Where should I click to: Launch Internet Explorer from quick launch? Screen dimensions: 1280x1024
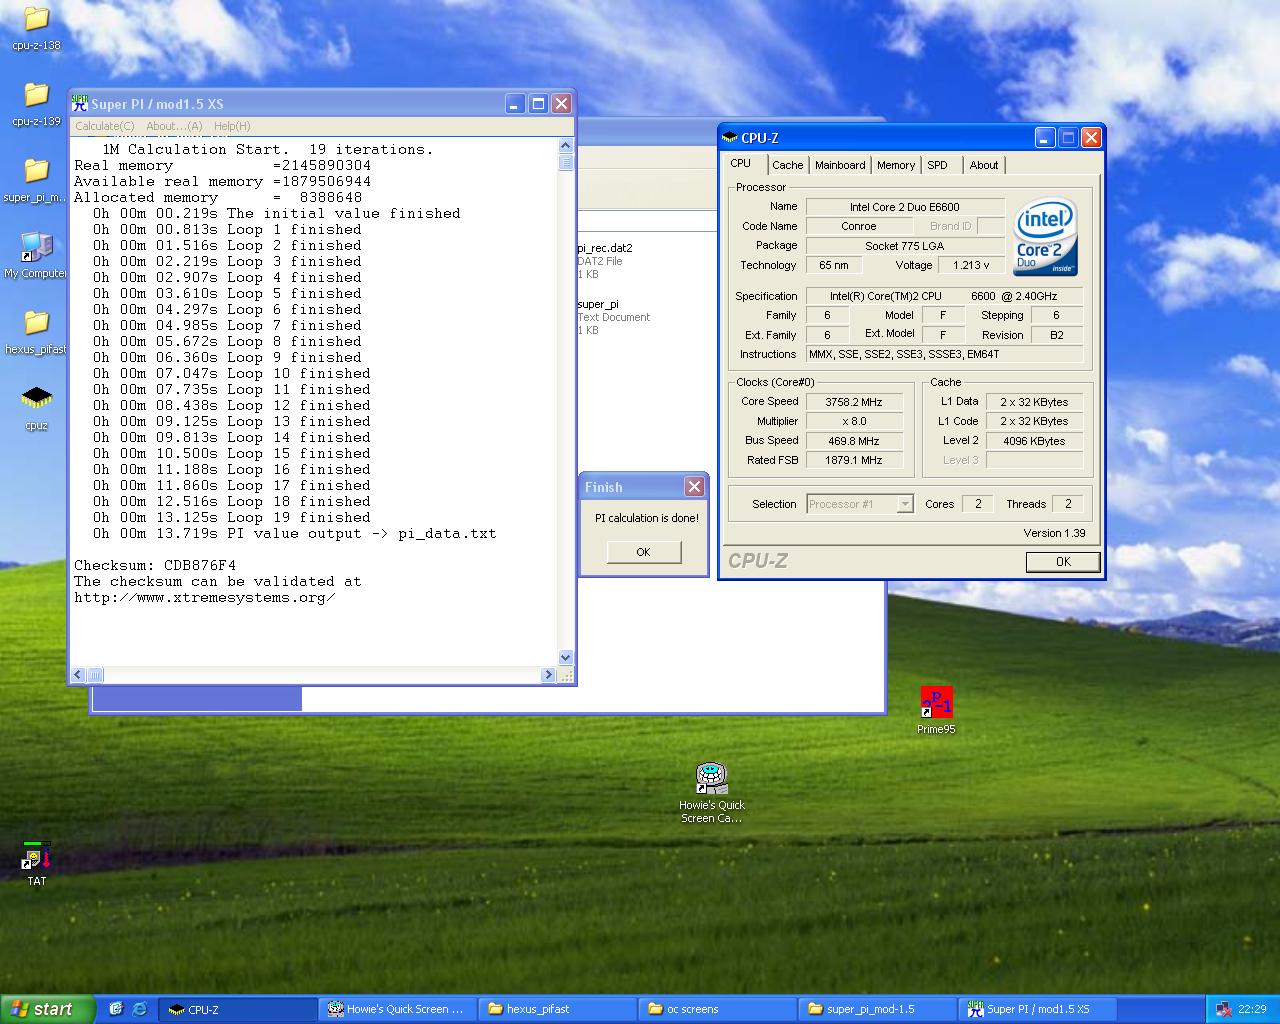139,1009
